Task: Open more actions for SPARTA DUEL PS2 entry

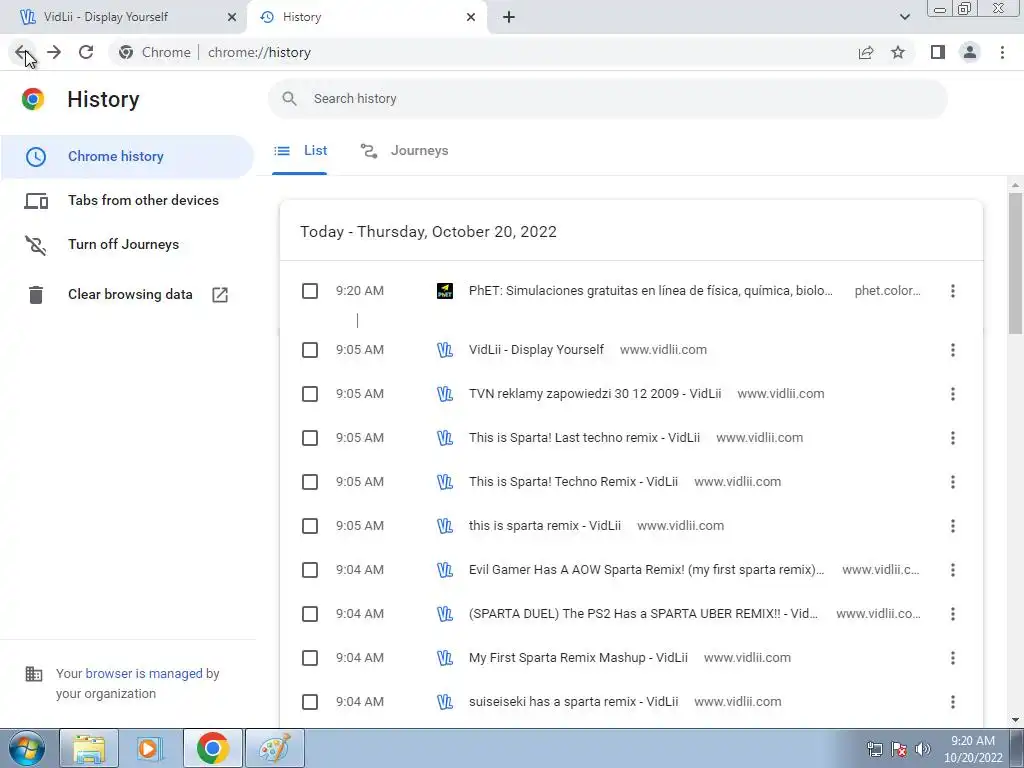Action: pyautogui.click(x=953, y=614)
